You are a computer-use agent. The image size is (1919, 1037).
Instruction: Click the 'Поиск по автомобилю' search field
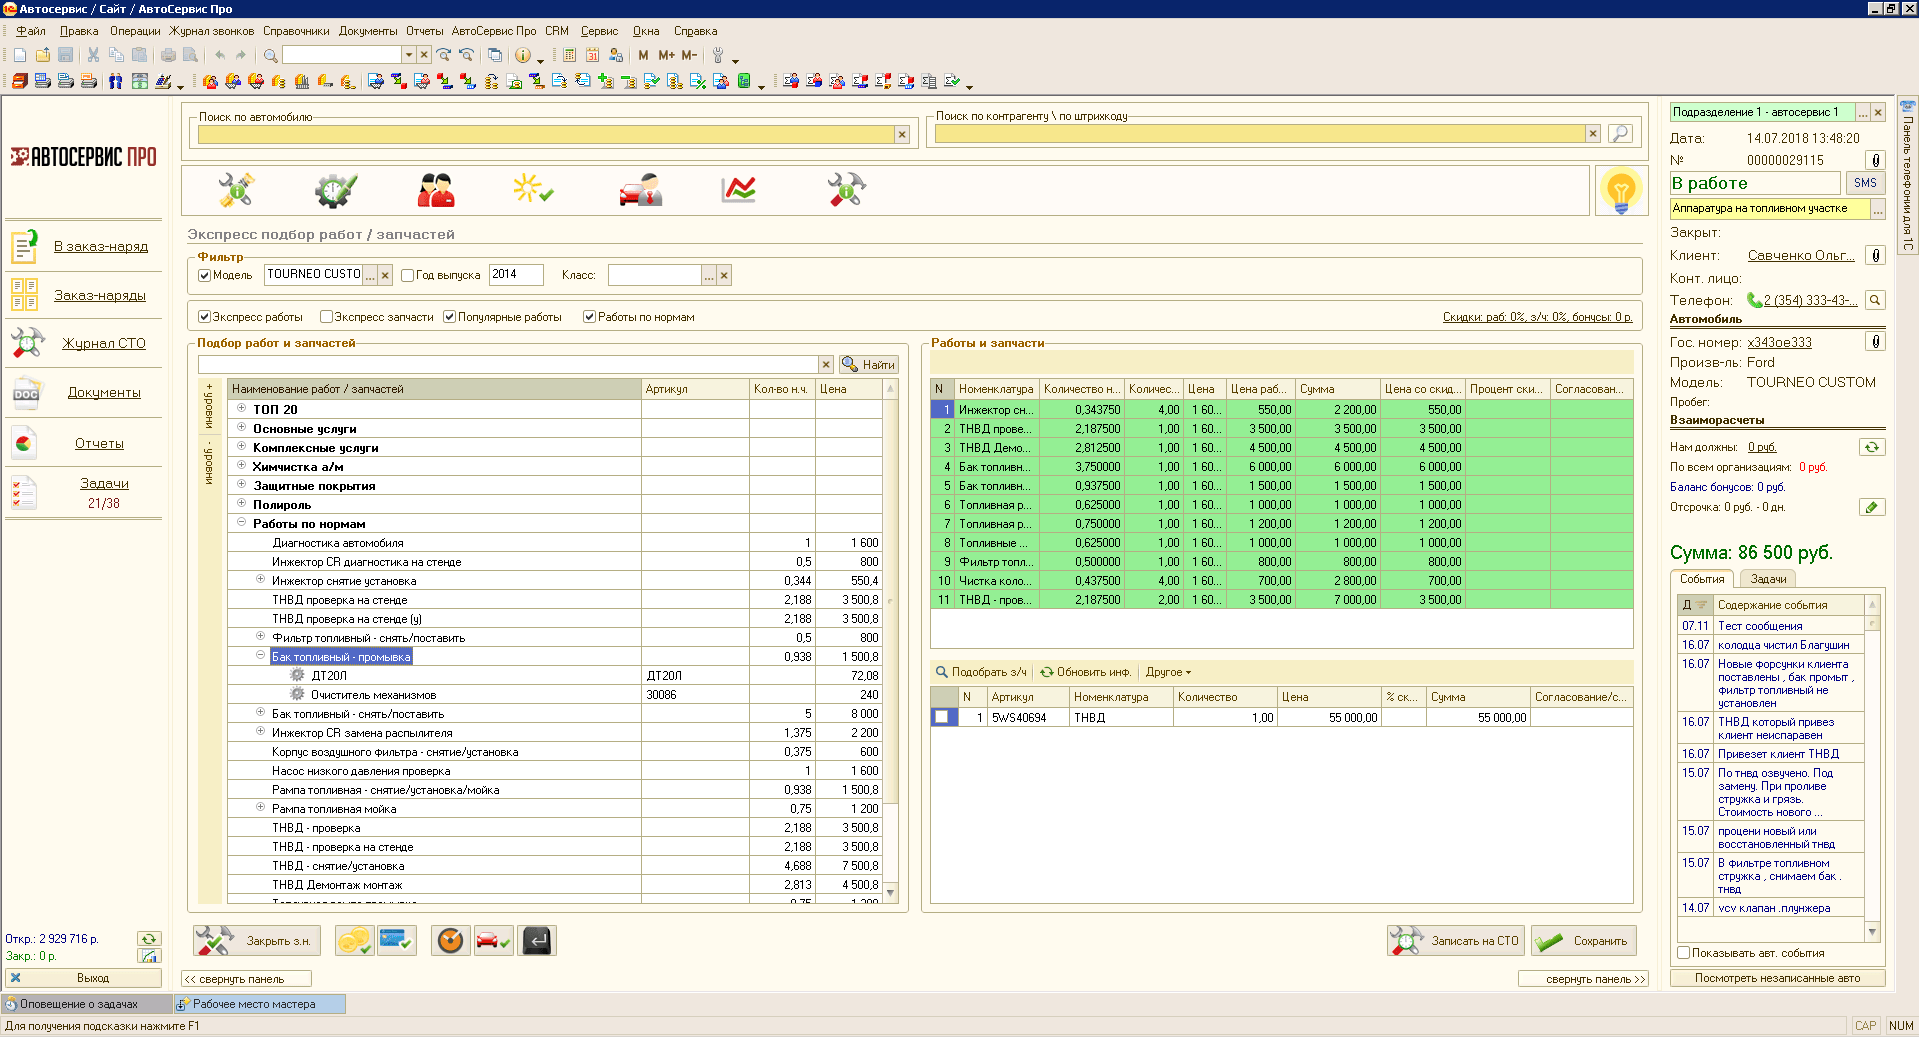[545, 135]
